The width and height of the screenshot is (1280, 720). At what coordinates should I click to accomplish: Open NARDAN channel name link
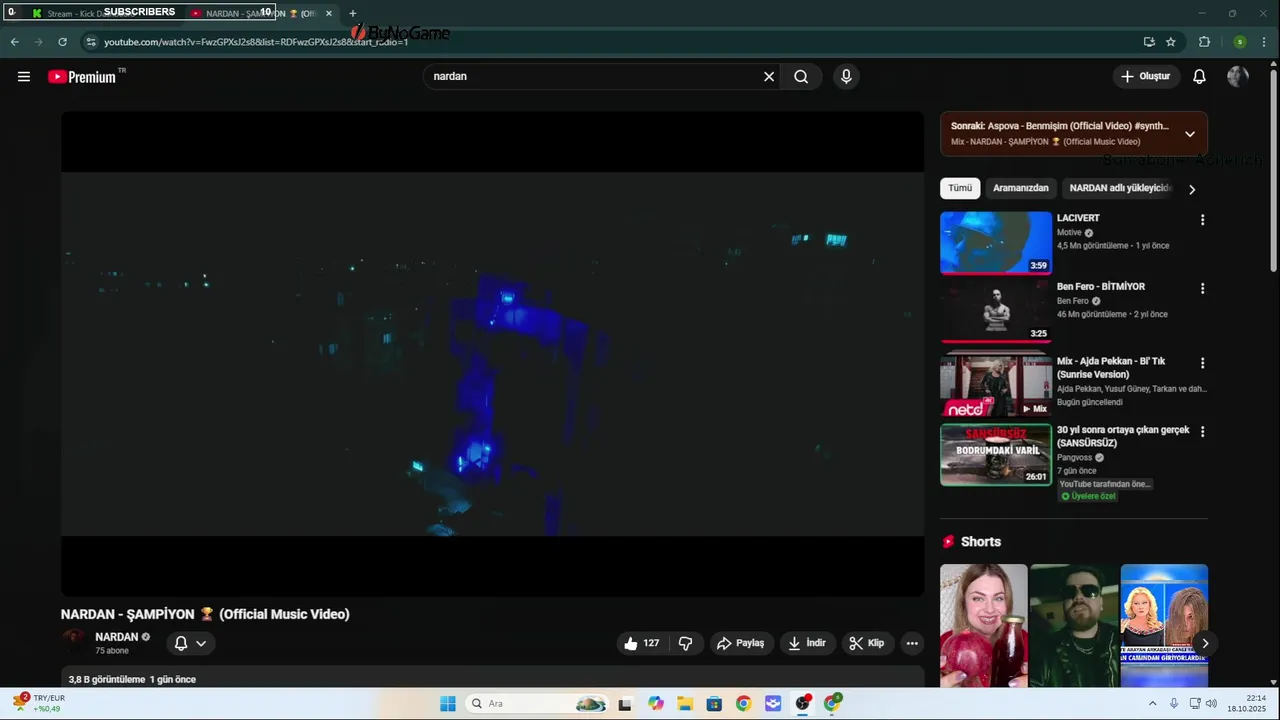pyautogui.click(x=116, y=637)
